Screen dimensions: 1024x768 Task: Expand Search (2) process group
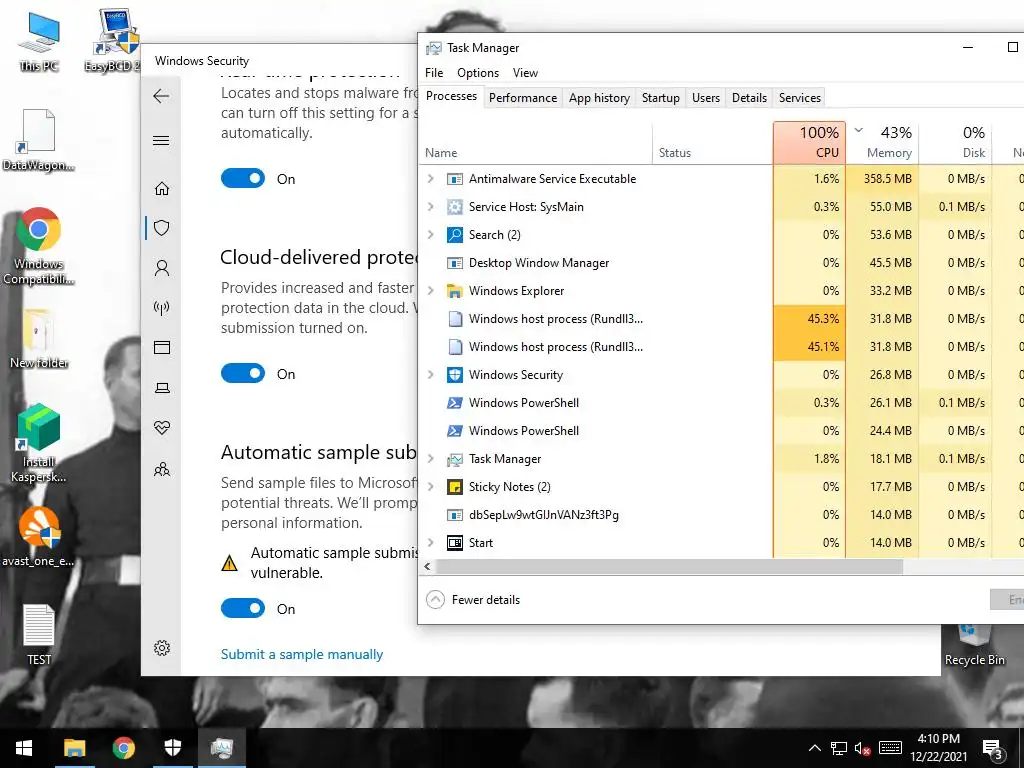pos(430,234)
